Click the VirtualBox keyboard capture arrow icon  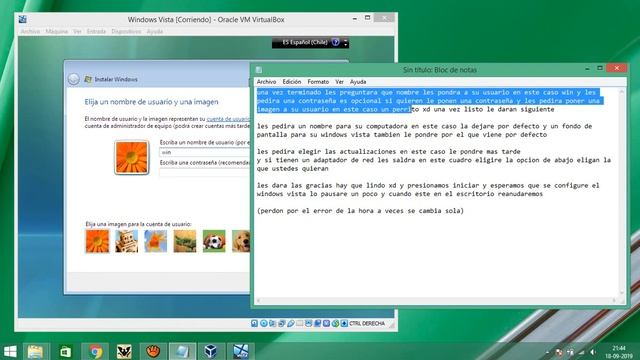point(344,323)
